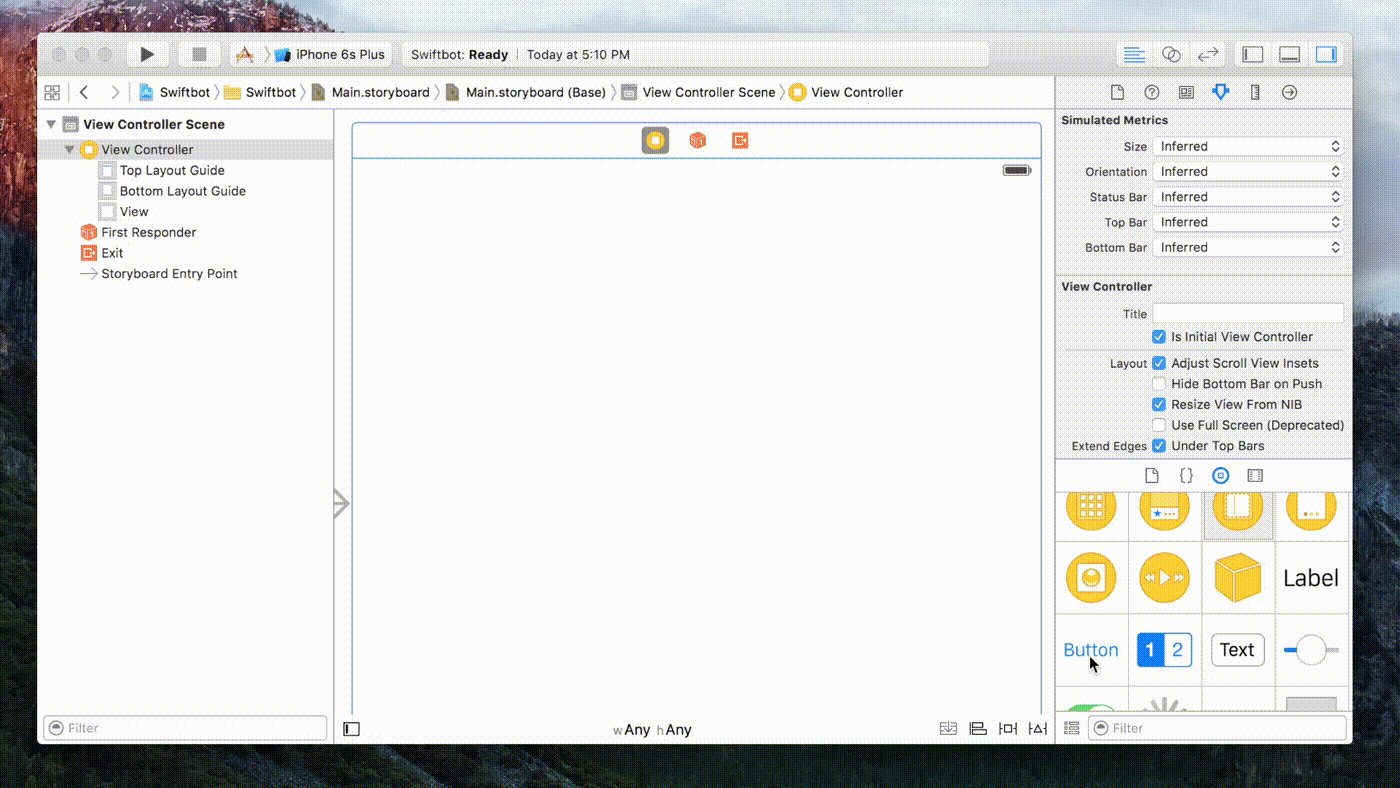Enable Hide Bottom Bar on Push

coord(1159,384)
